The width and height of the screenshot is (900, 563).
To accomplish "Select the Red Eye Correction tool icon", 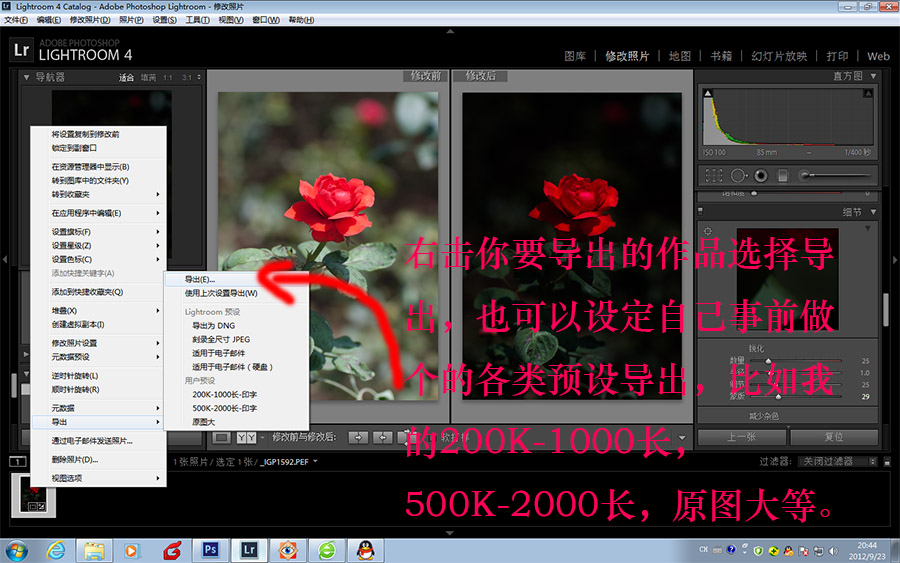I will click(761, 175).
